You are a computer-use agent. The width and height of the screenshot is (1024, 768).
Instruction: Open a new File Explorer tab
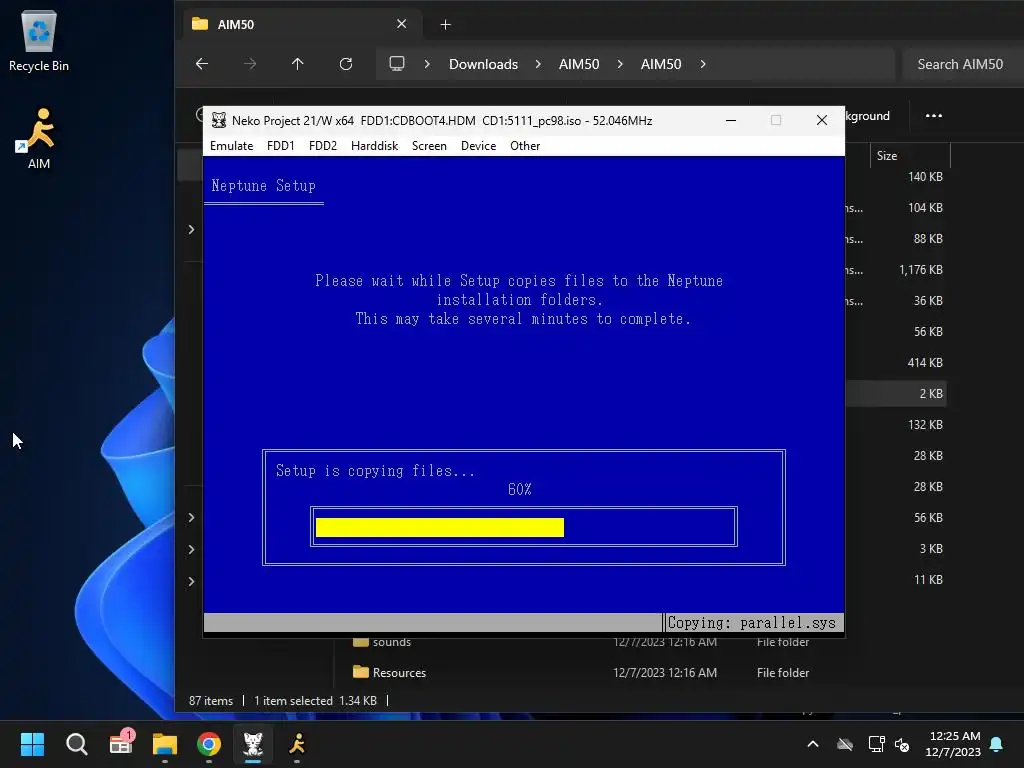click(x=445, y=25)
